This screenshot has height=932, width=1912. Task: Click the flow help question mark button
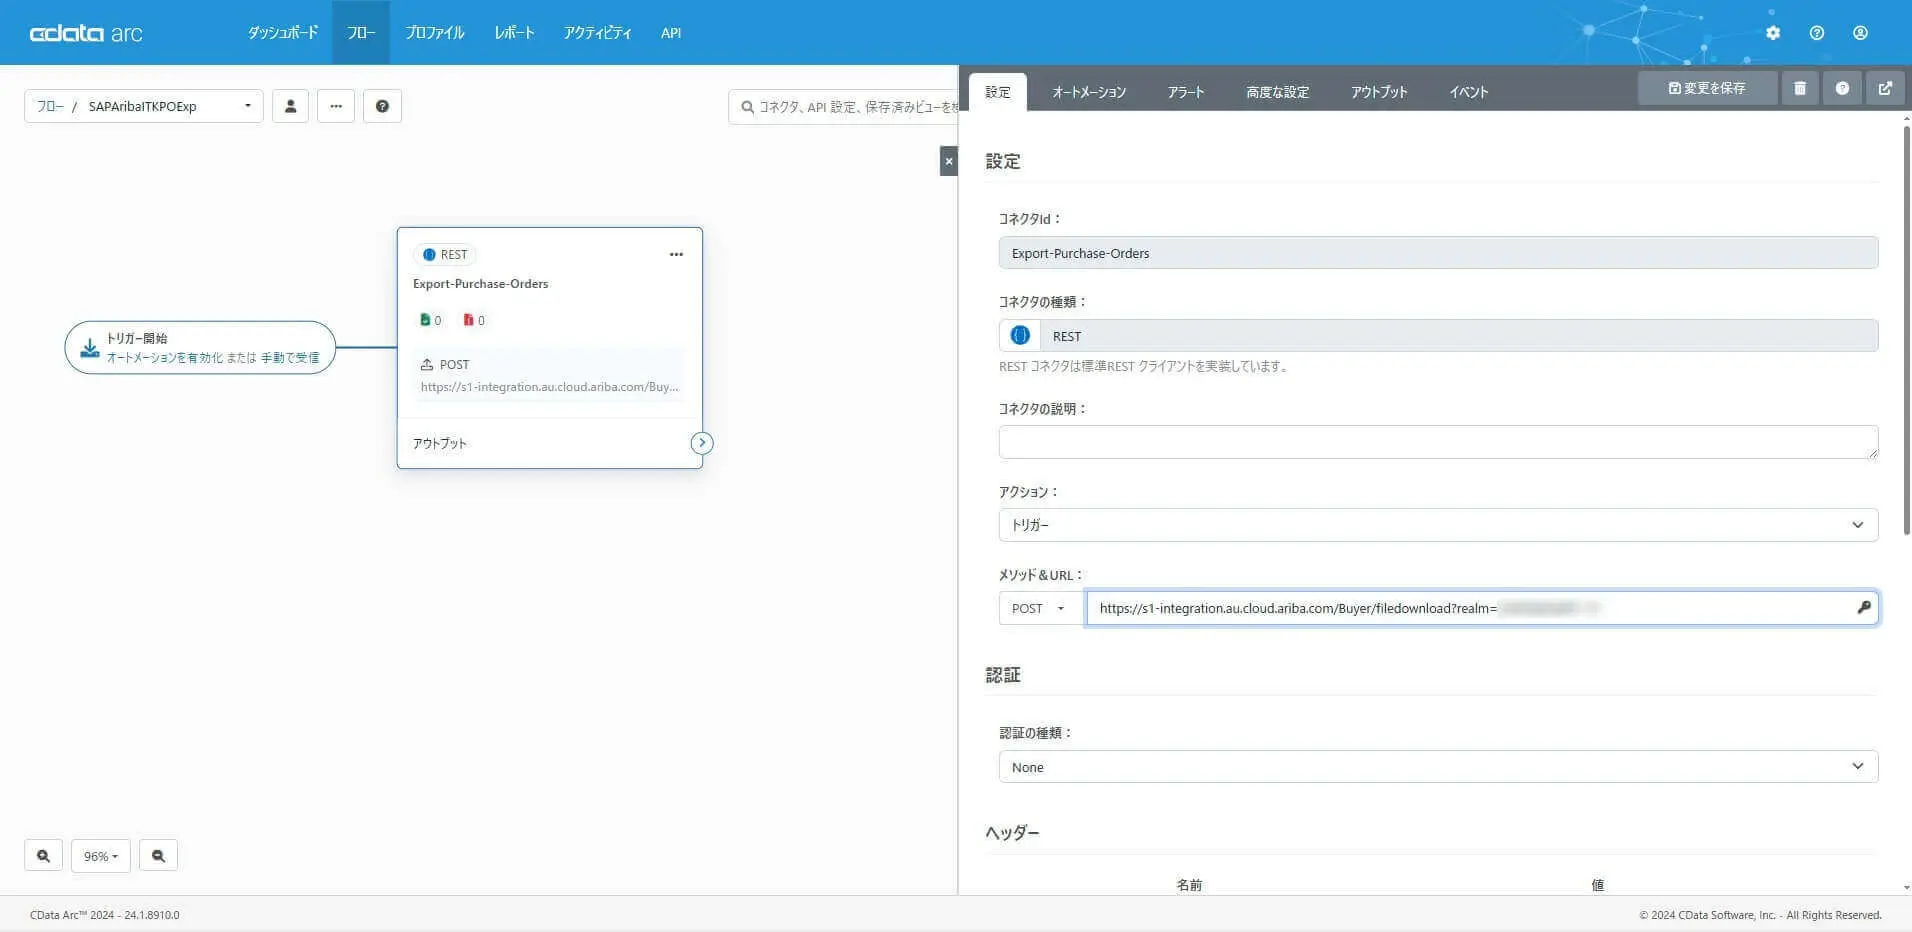[382, 106]
